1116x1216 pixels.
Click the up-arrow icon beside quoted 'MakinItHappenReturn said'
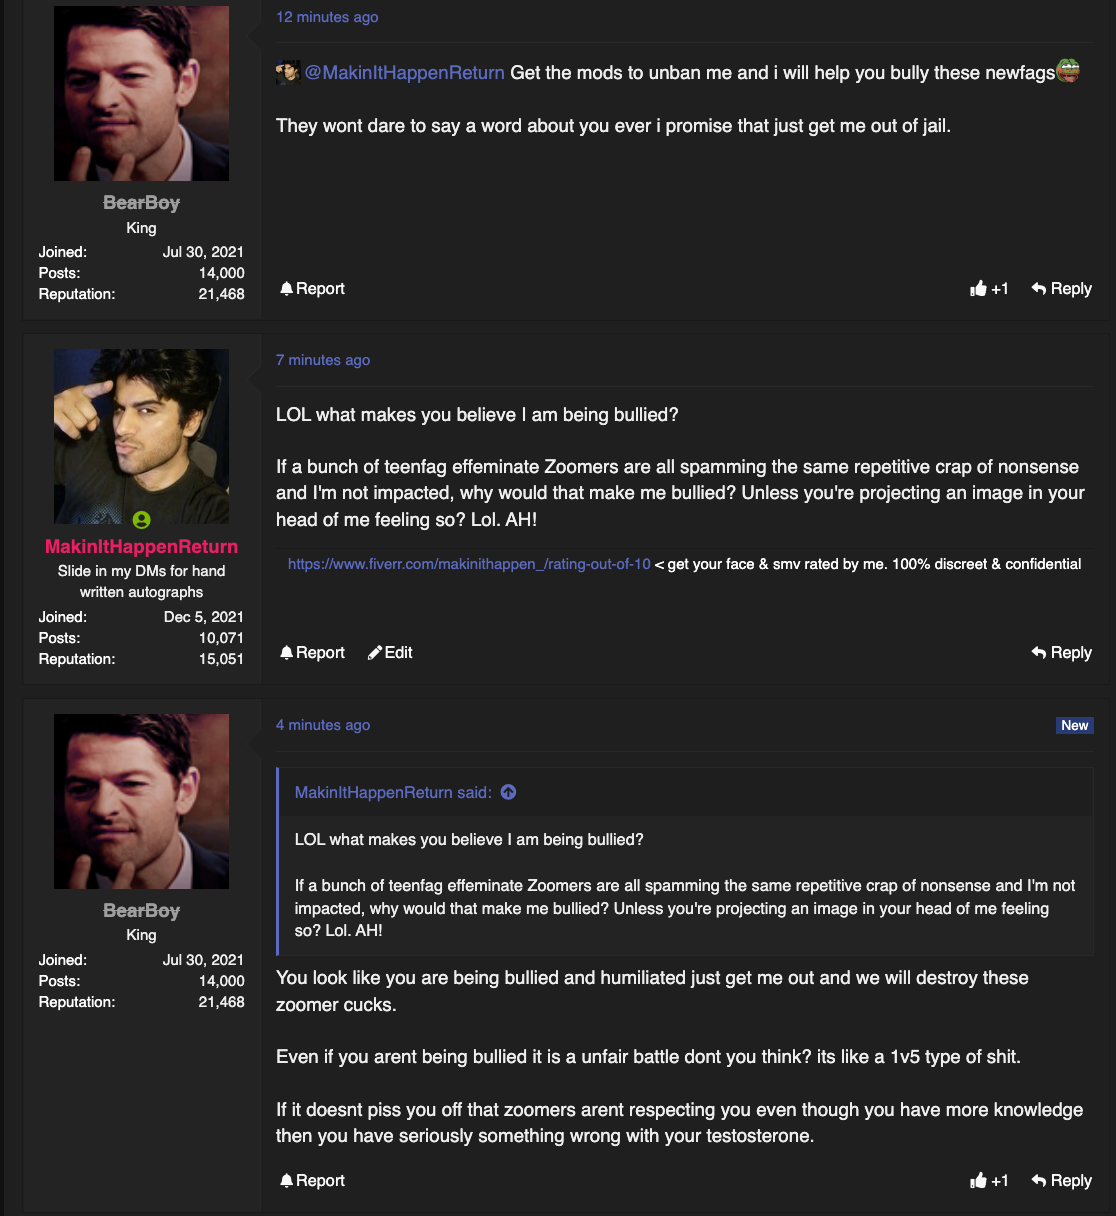pos(508,792)
